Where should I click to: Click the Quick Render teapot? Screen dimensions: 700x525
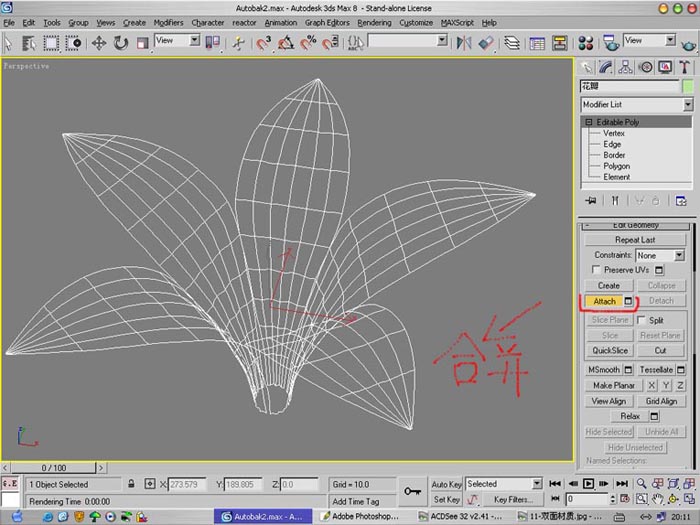[688, 44]
